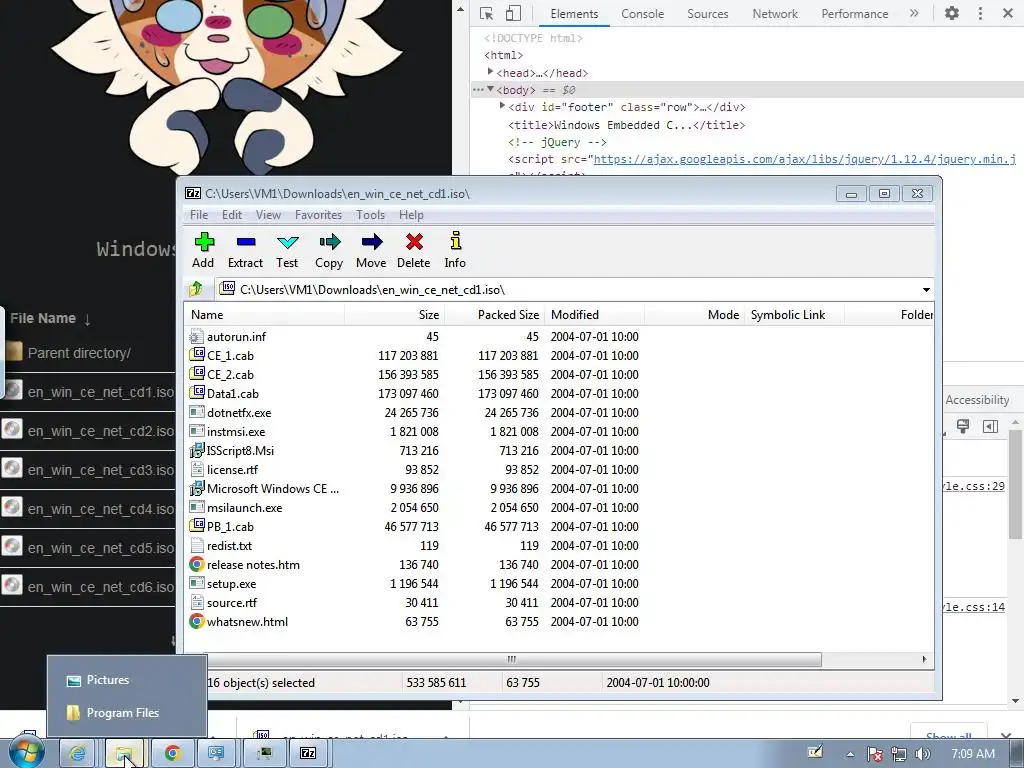Sort by the Modified column header
Screen dimensions: 1024x768
pyautogui.click(x=594, y=315)
